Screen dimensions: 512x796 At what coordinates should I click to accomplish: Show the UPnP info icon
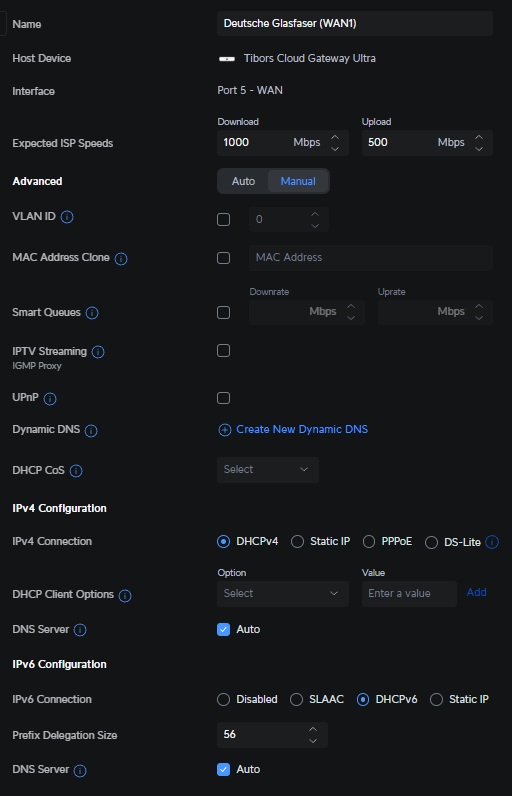point(50,399)
